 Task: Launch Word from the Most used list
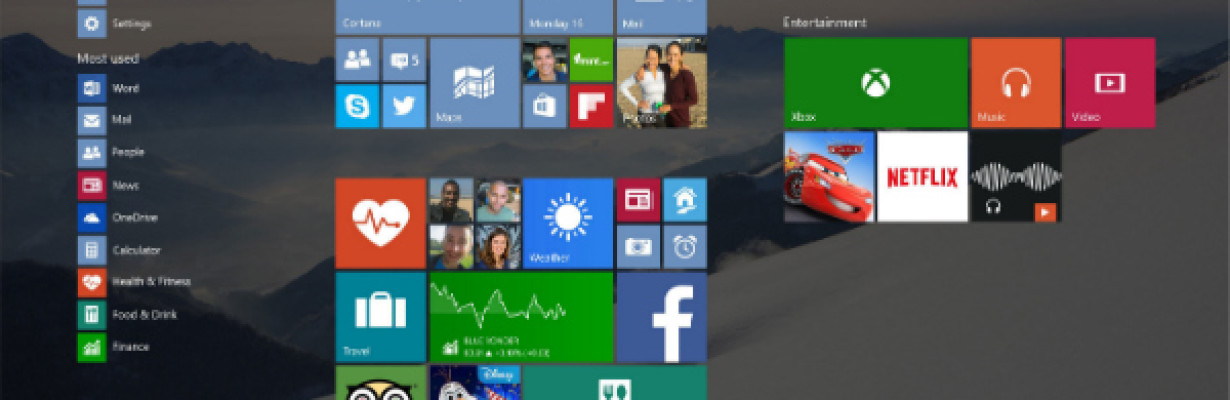pos(108,88)
